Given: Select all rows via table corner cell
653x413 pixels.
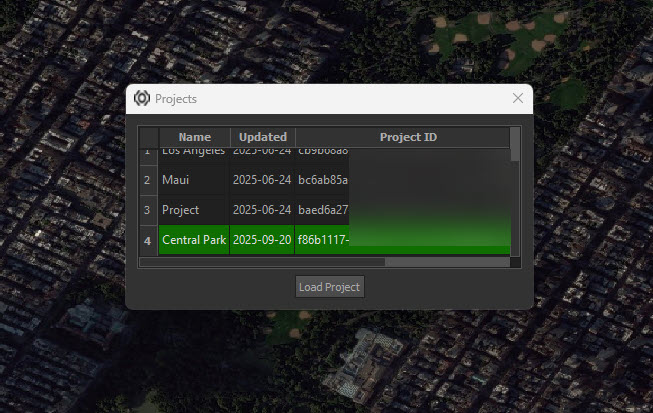Looking at the screenshot, I should [148, 137].
